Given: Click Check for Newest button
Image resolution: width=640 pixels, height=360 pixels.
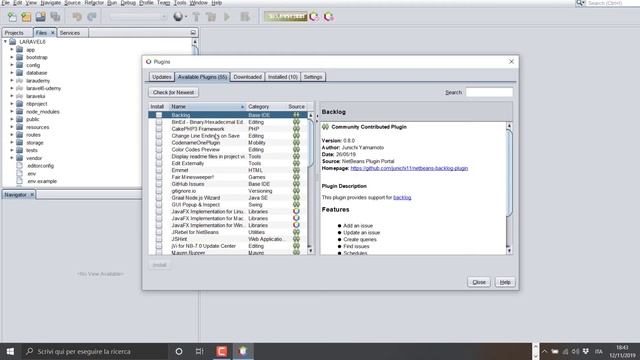Looking at the screenshot, I should coord(173,92).
